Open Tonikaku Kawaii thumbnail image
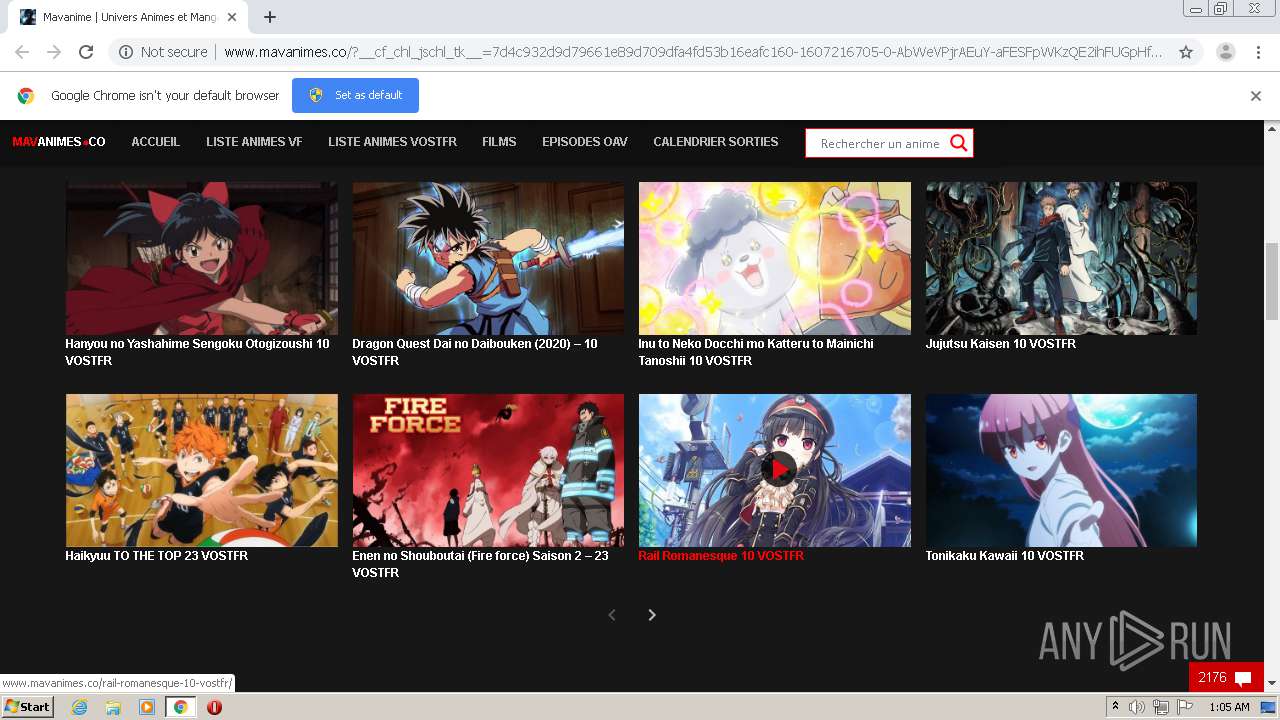Screen dimensions: 1280x720 coord(1061,470)
